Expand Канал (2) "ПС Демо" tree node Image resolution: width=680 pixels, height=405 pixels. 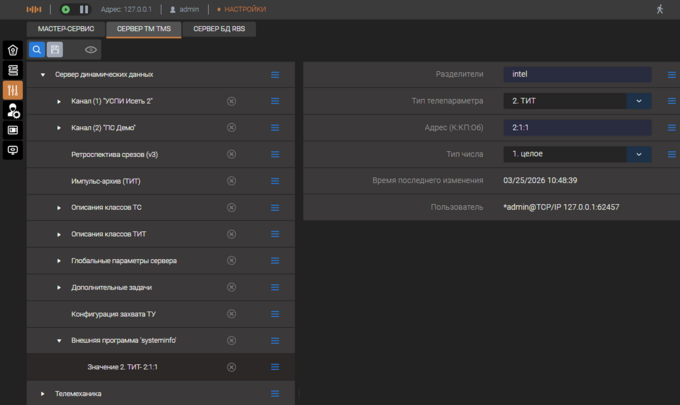point(59,128)
